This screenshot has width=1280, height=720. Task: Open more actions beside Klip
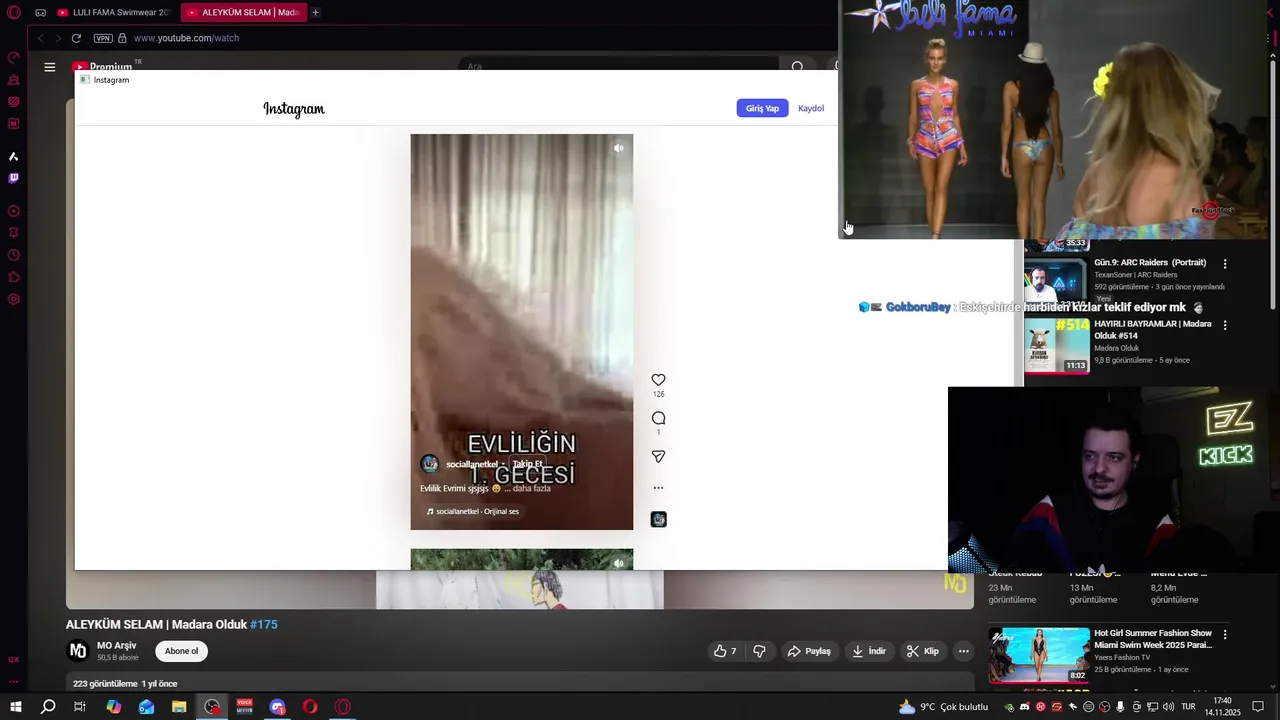coord(964,651)
